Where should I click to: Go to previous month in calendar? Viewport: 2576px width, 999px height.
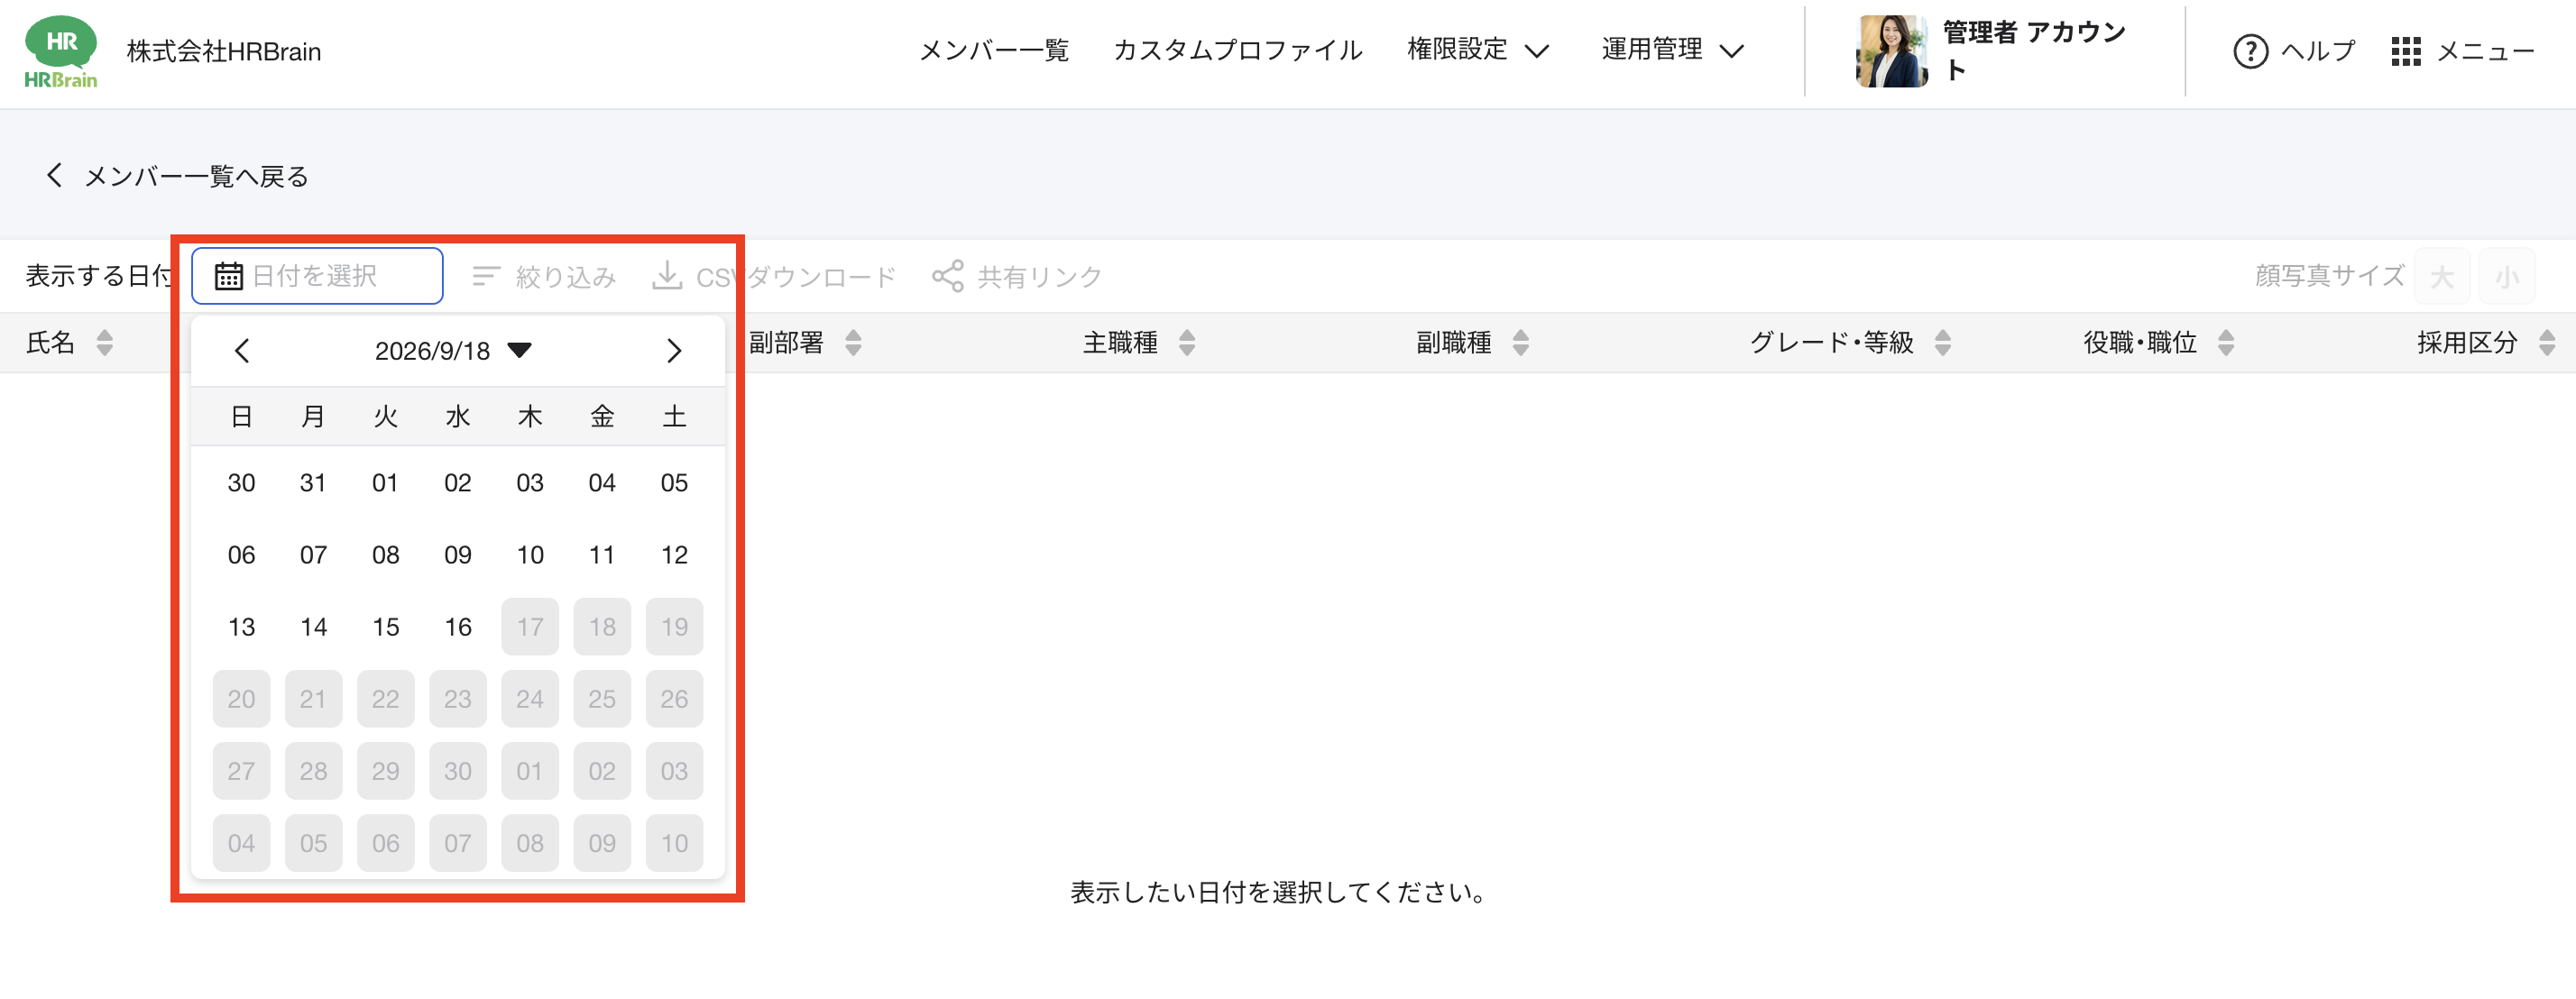tap(241, 351)
